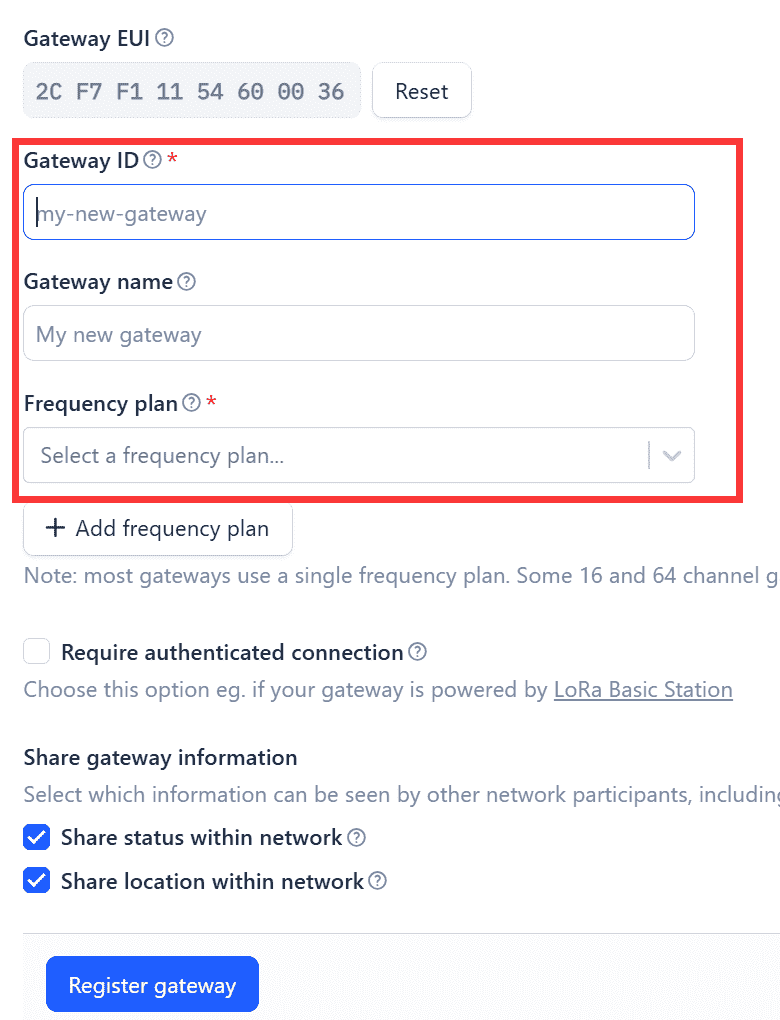Click Register gateway button
780x1020 pixels.
[152, 984]
